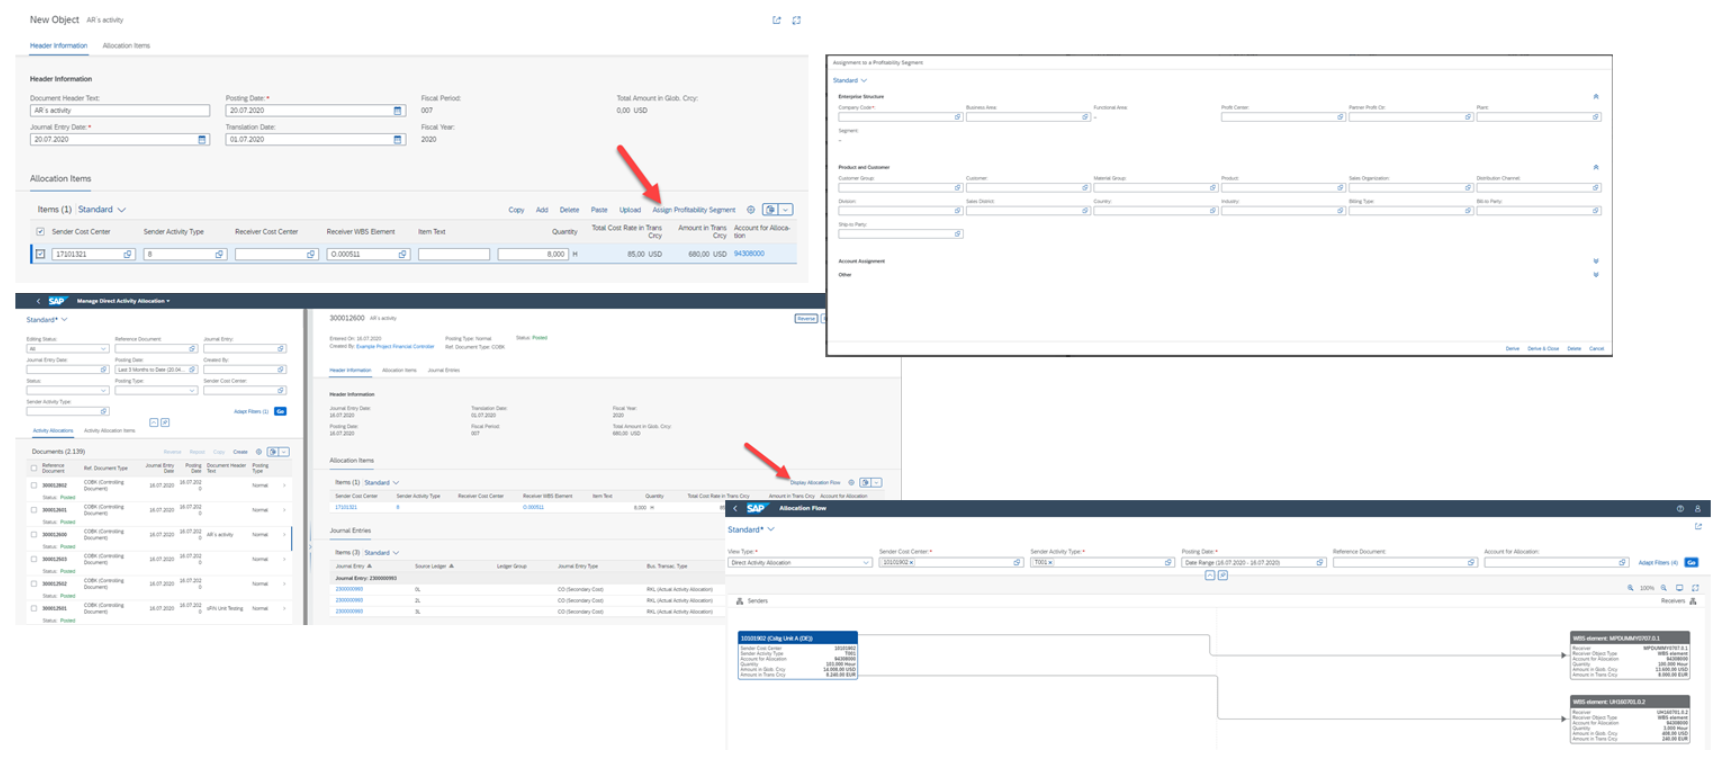Open table settings gear beside Assign Profitability Segment
The height and width of the screenshot is (758, 1716).
(751, 210)
